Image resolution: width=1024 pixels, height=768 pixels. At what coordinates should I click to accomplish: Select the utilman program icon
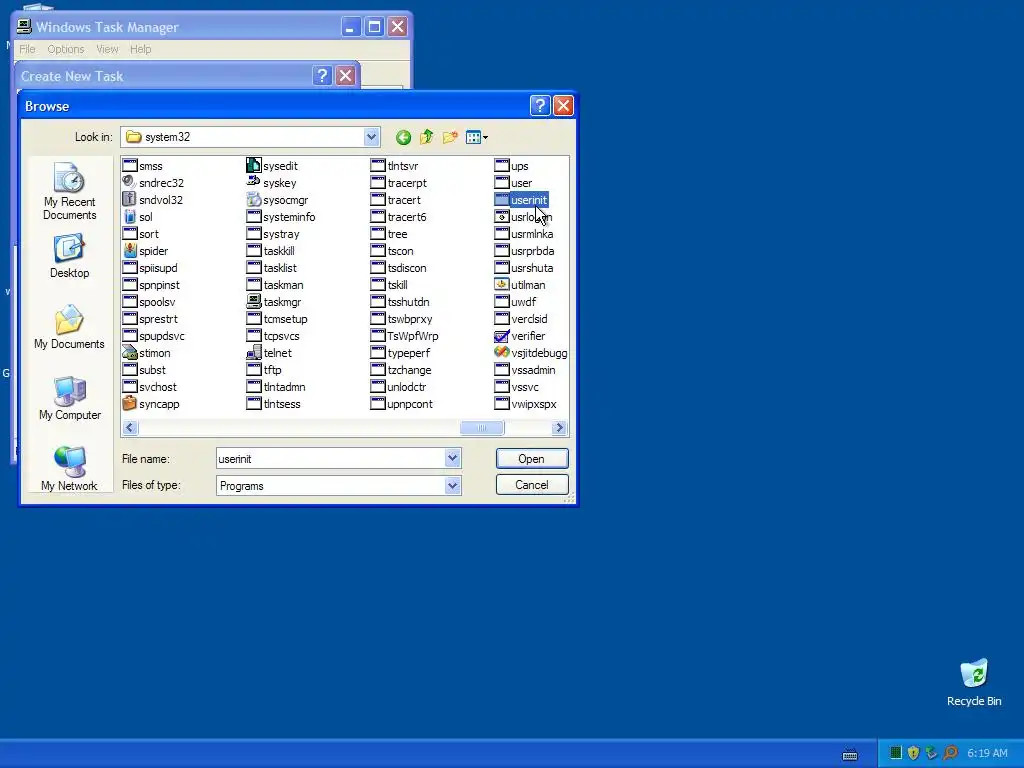tap(502, 285)
